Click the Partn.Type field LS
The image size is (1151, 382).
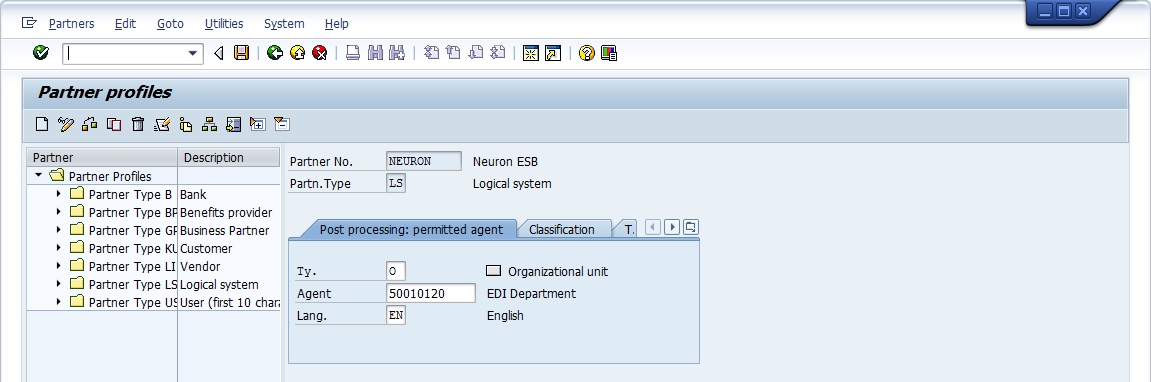[x=396, y=183]
